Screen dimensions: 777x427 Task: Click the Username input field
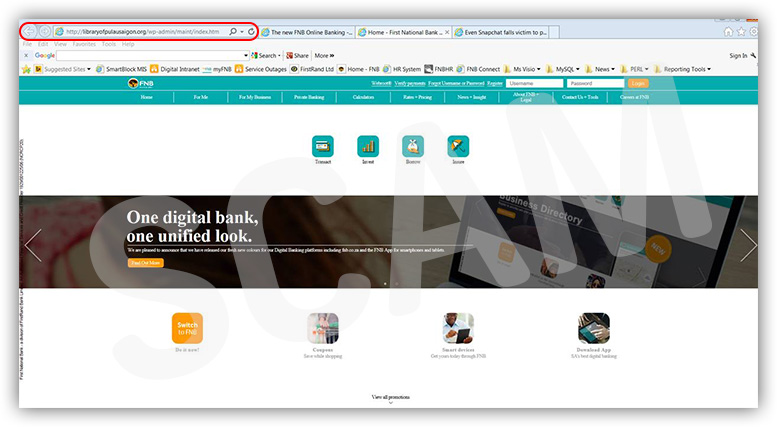(x=534, y=83)
